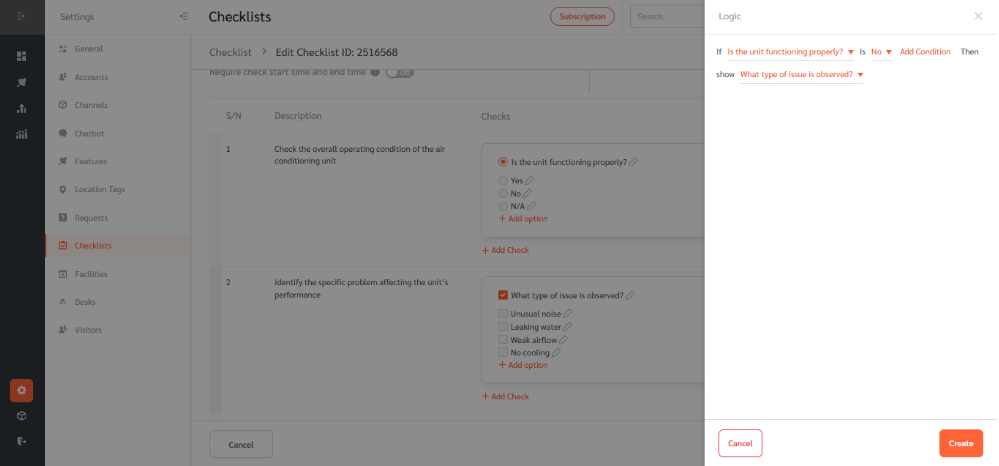Select the 'Is the unit functioning properly?' radio
This screenshot has height=466, width=999.
(x=503, y=162)
